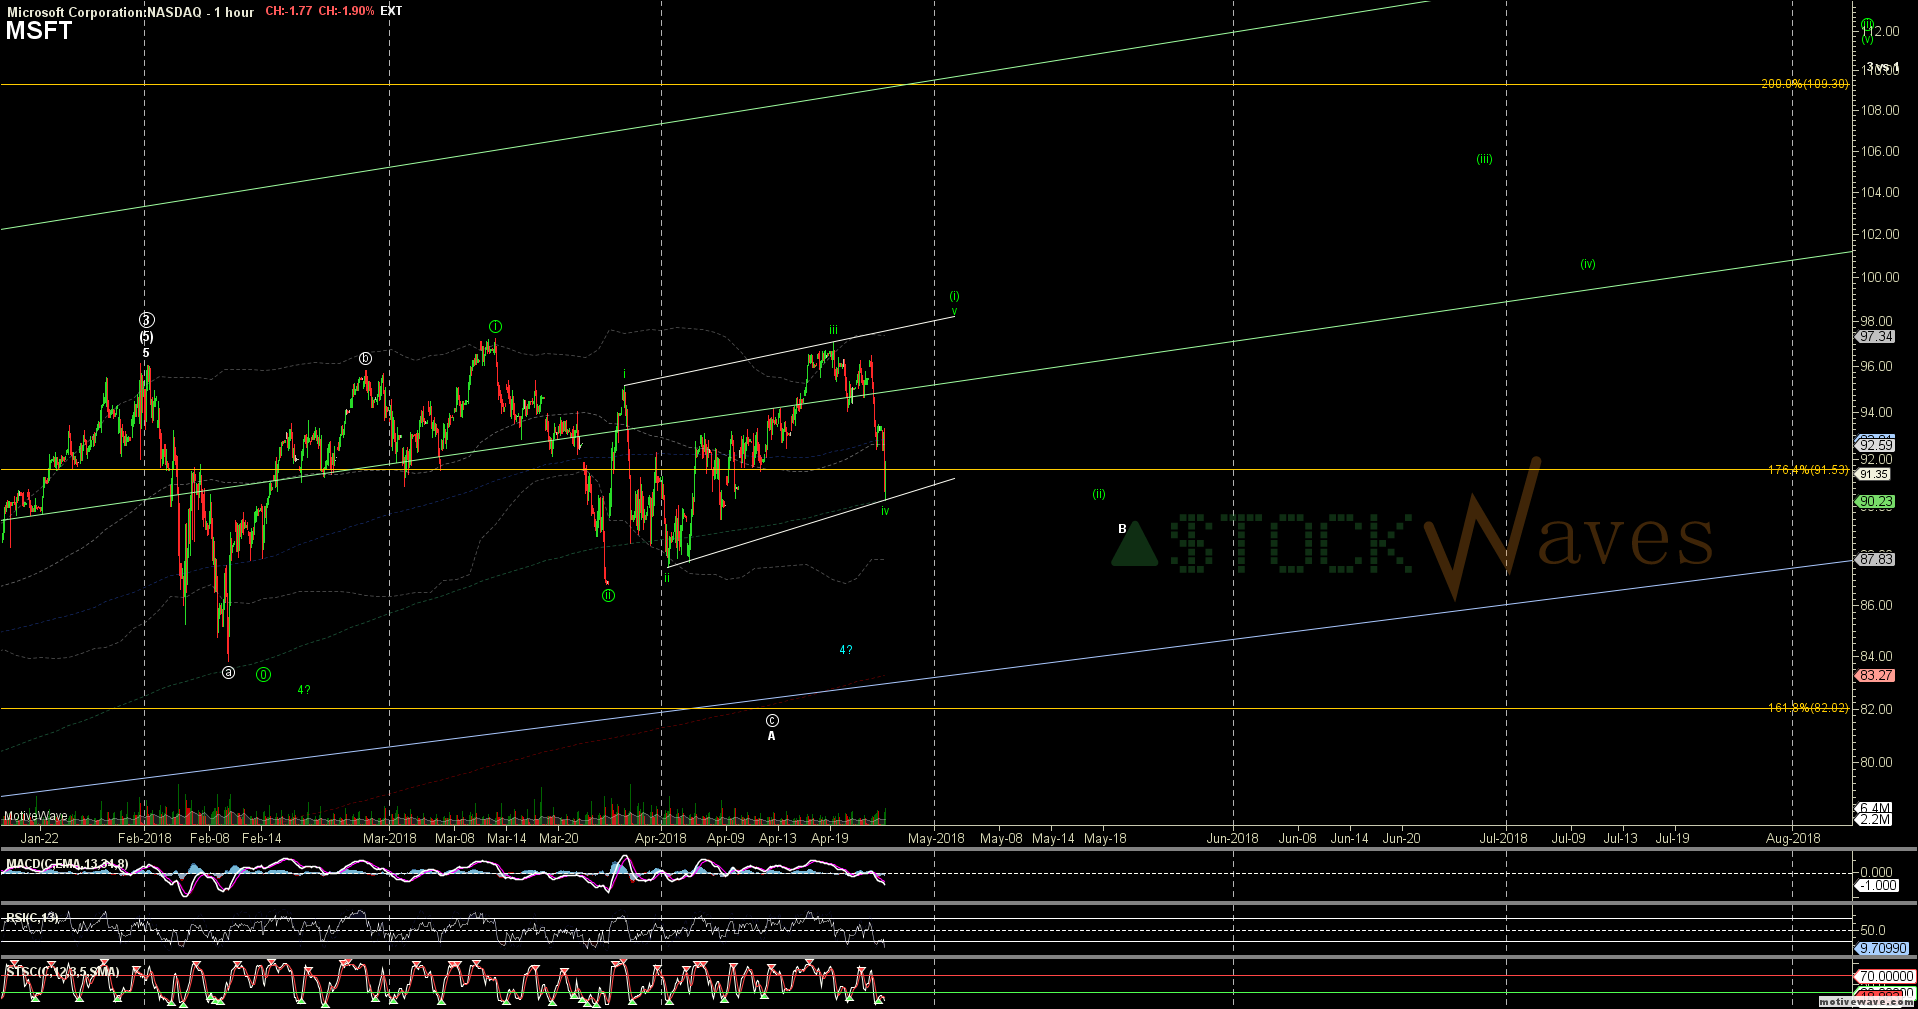The height and width of the screenshot is (1009, 1918).
Task: Select the circled 3 wave label
Action: 146,320
